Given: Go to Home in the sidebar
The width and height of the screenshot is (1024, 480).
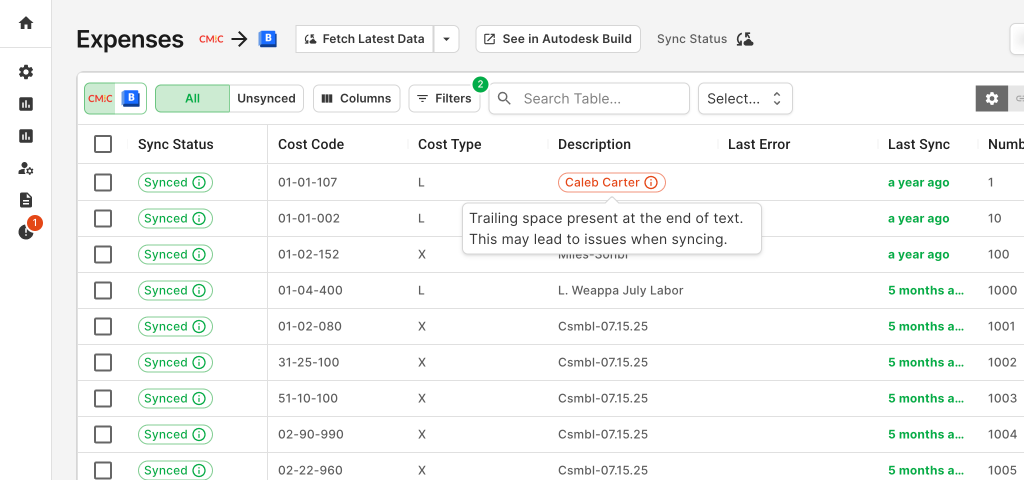Looking at the screenshot, I should pos(26,23).
